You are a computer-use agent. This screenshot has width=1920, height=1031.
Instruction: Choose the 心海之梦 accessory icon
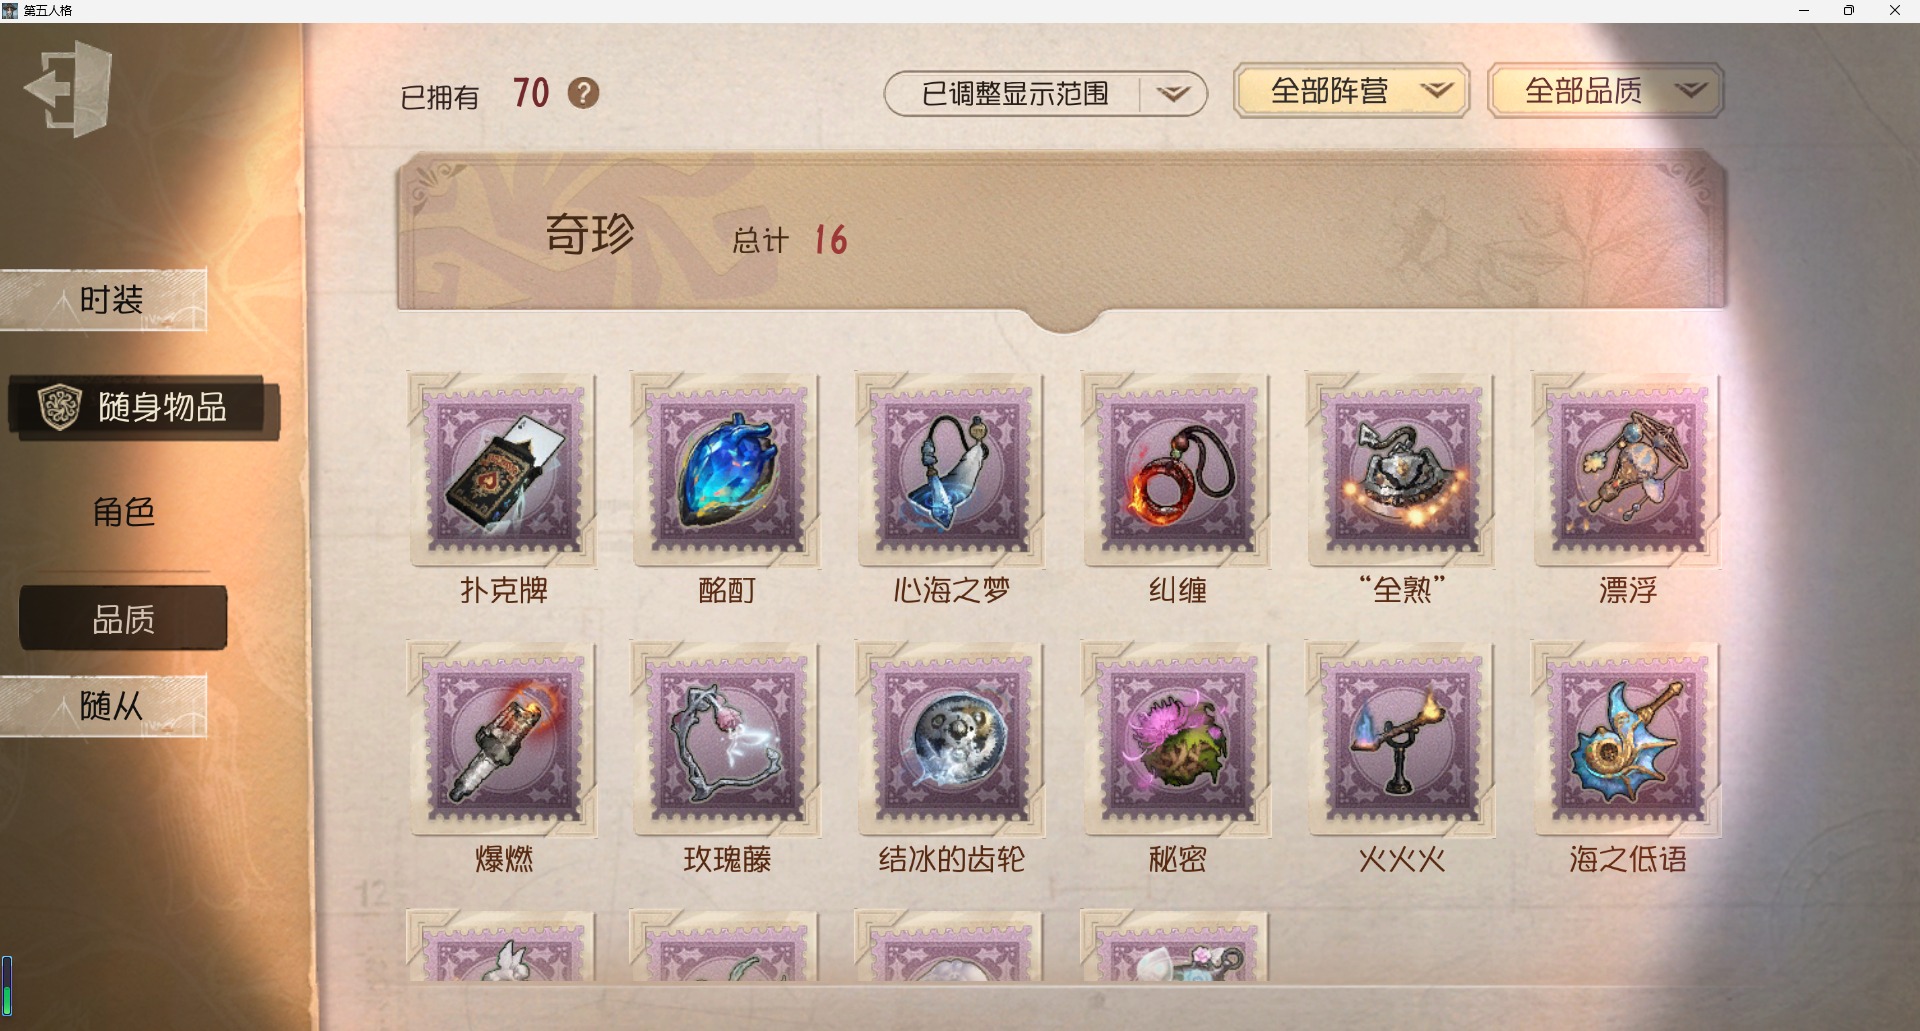[x=951, y=470]
